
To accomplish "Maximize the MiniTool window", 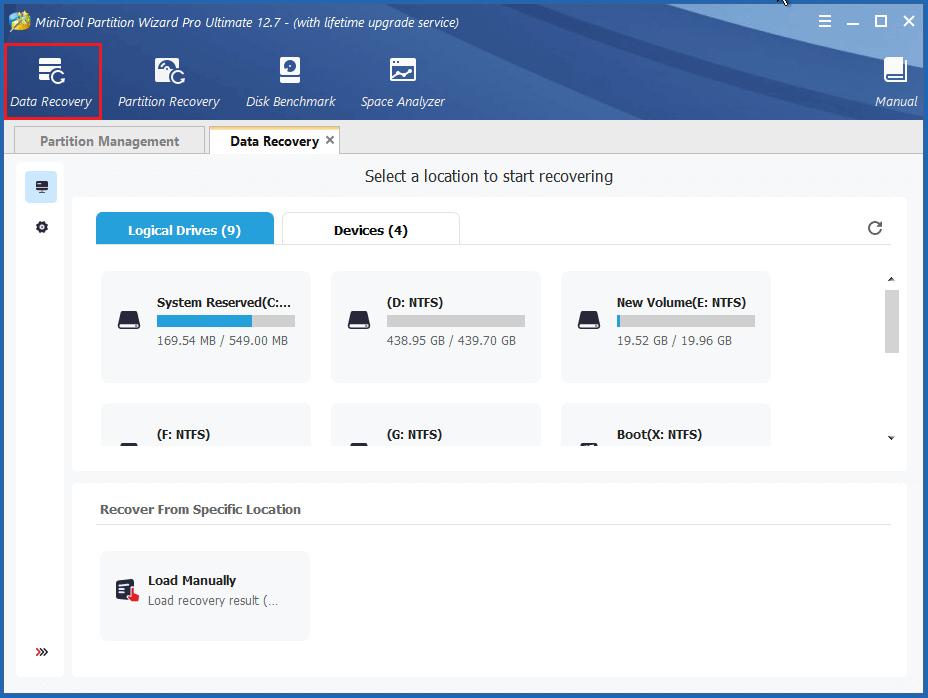I will (881, 22).
